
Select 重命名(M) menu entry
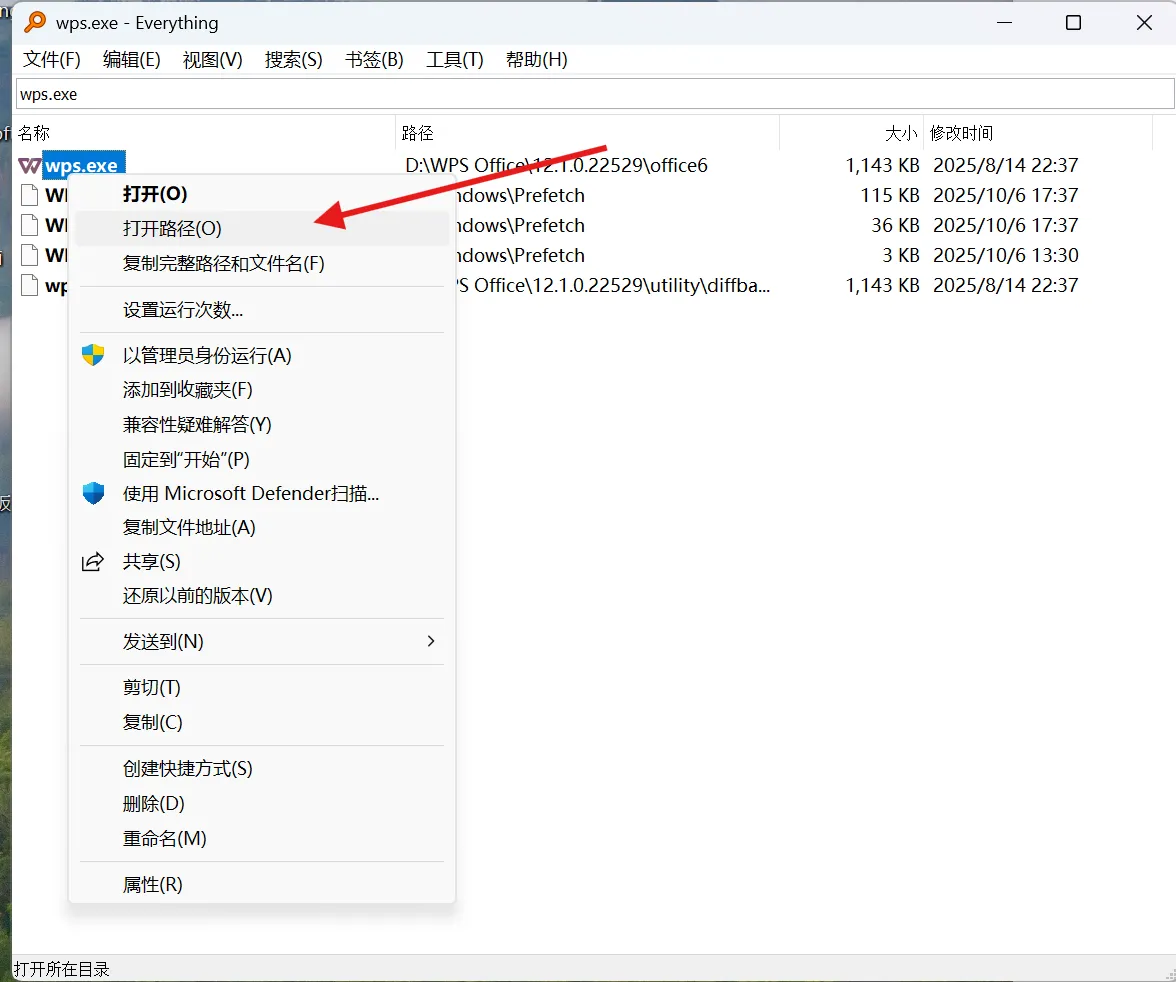tap(262, 838)
